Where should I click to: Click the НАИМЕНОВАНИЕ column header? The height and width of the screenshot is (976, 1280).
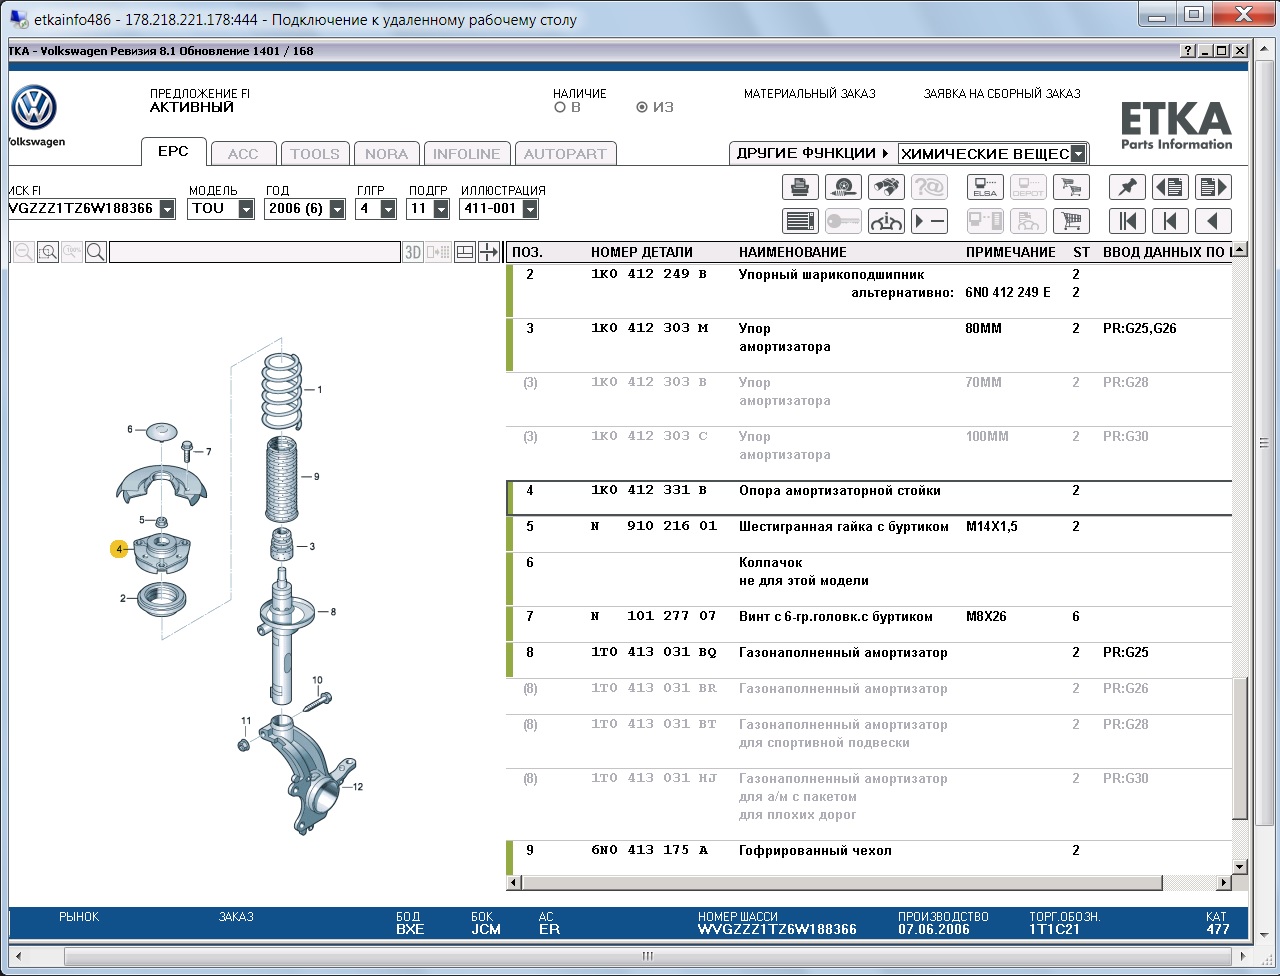click(x=793, y=252)
